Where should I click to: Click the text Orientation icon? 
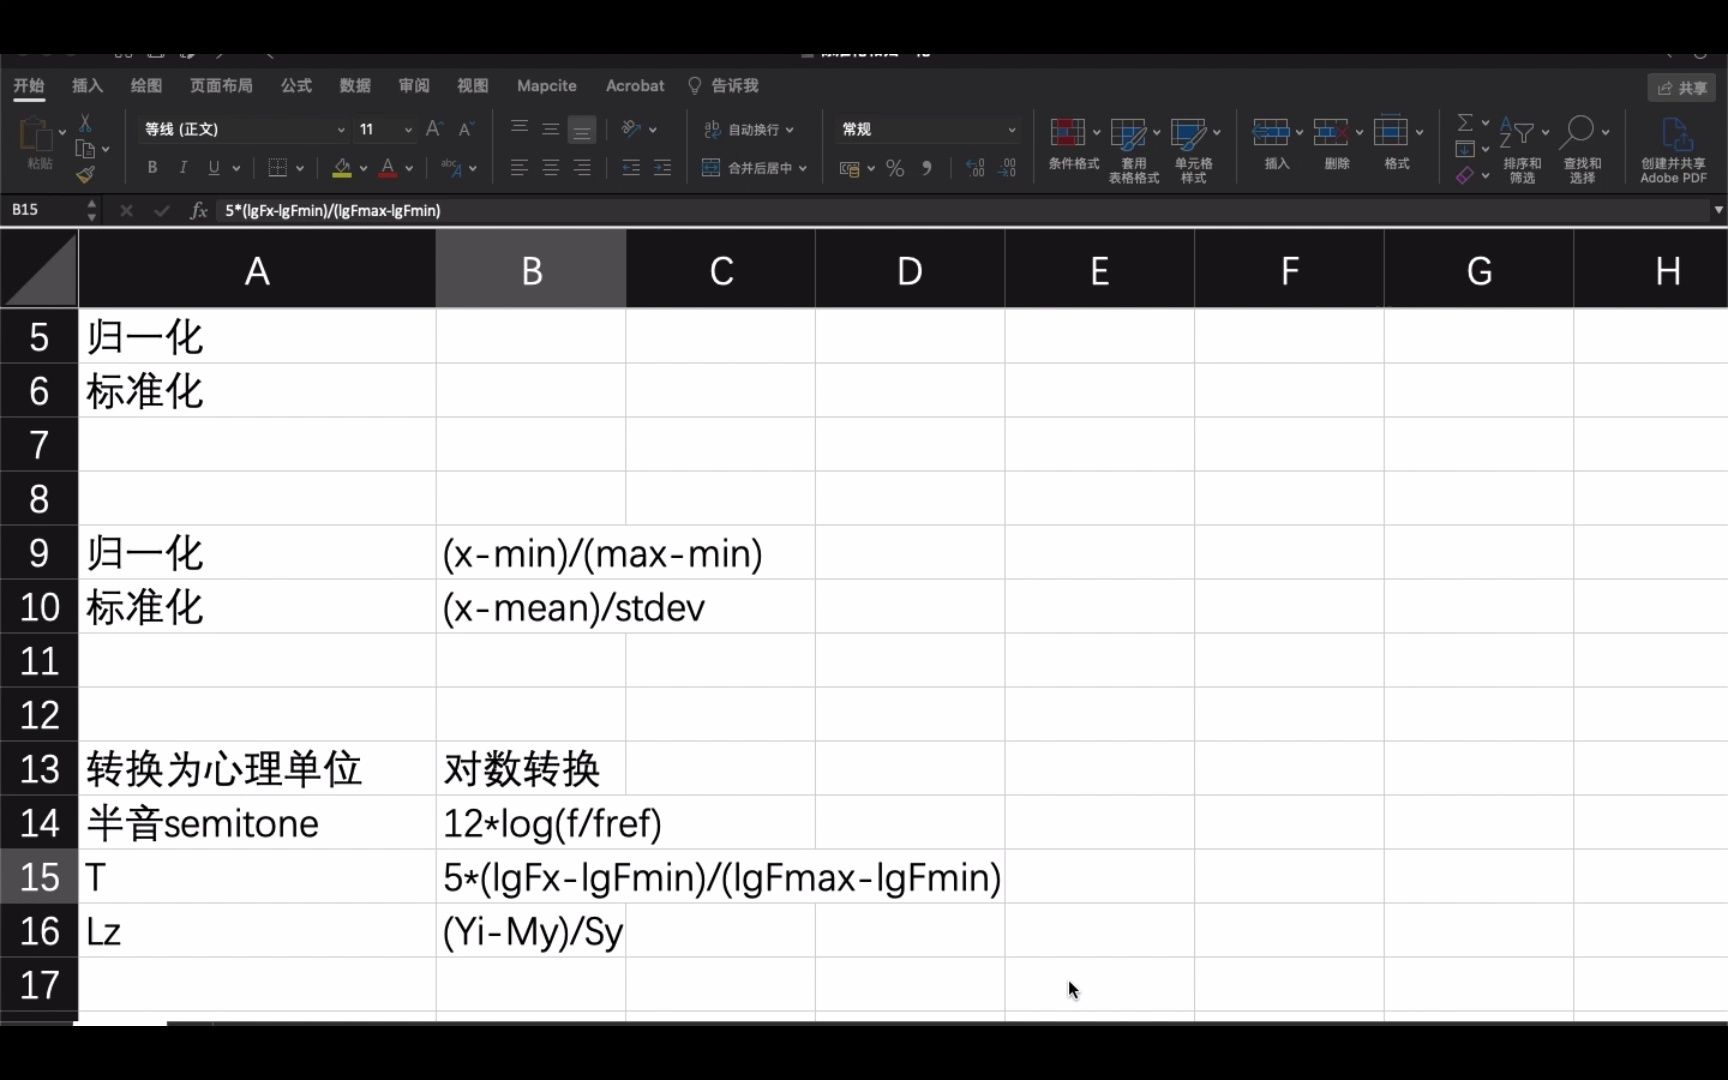[x=631, y=129]
